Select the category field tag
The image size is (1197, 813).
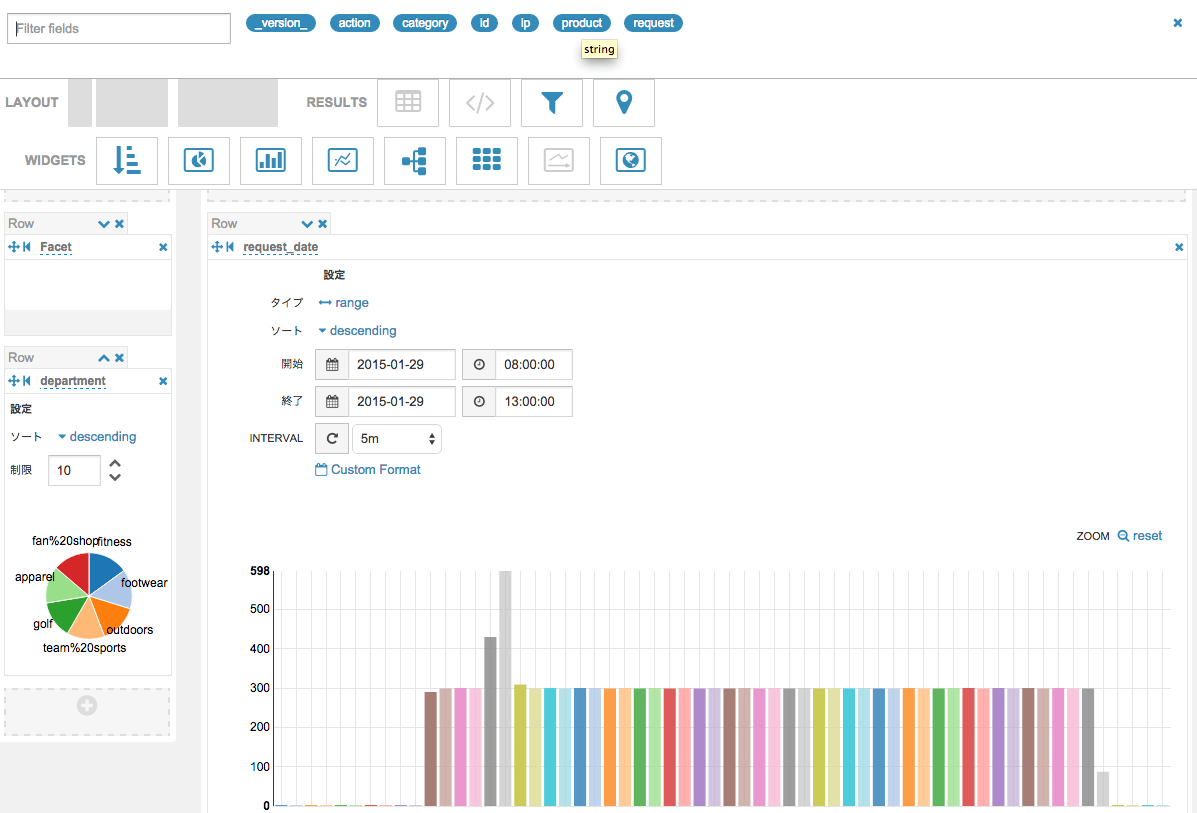(x=425, y=23)
